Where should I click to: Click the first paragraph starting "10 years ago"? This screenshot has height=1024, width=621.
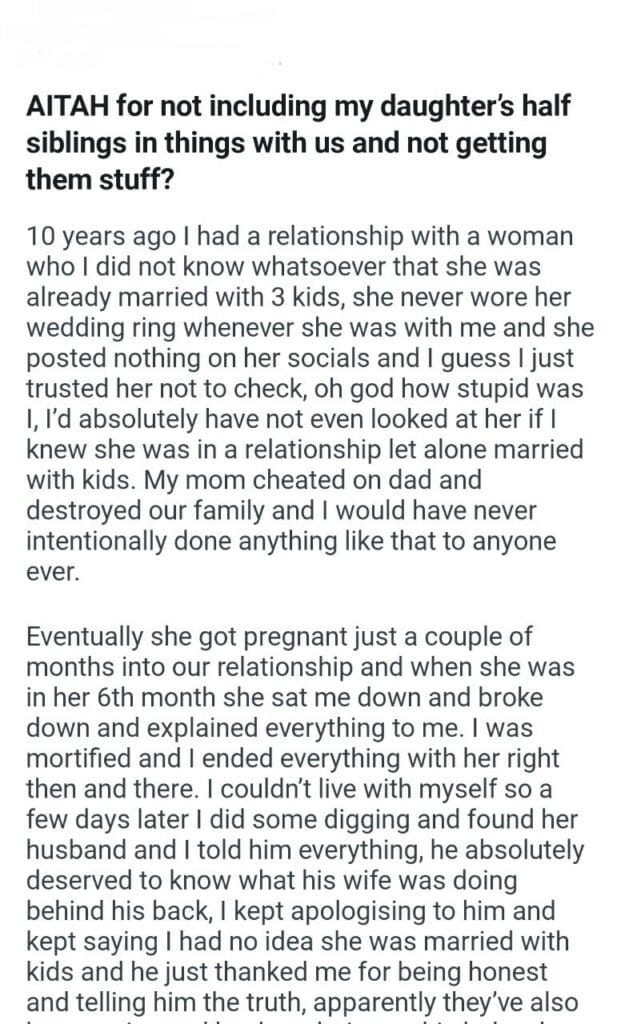click(x=308, y=404)
